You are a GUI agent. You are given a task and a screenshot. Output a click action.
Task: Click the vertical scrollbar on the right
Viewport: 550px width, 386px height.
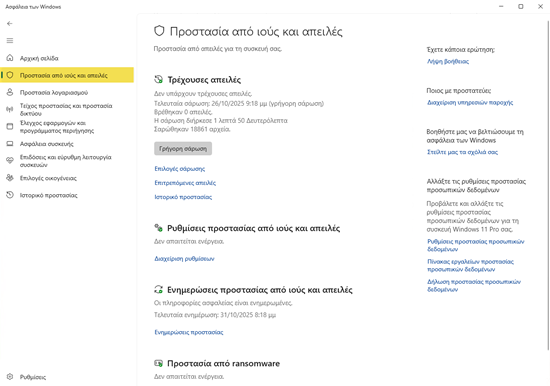[x=548, y=185]
